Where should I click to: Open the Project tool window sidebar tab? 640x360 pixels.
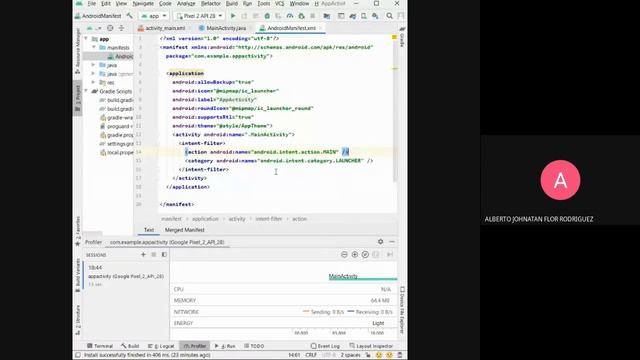[78, 99]
